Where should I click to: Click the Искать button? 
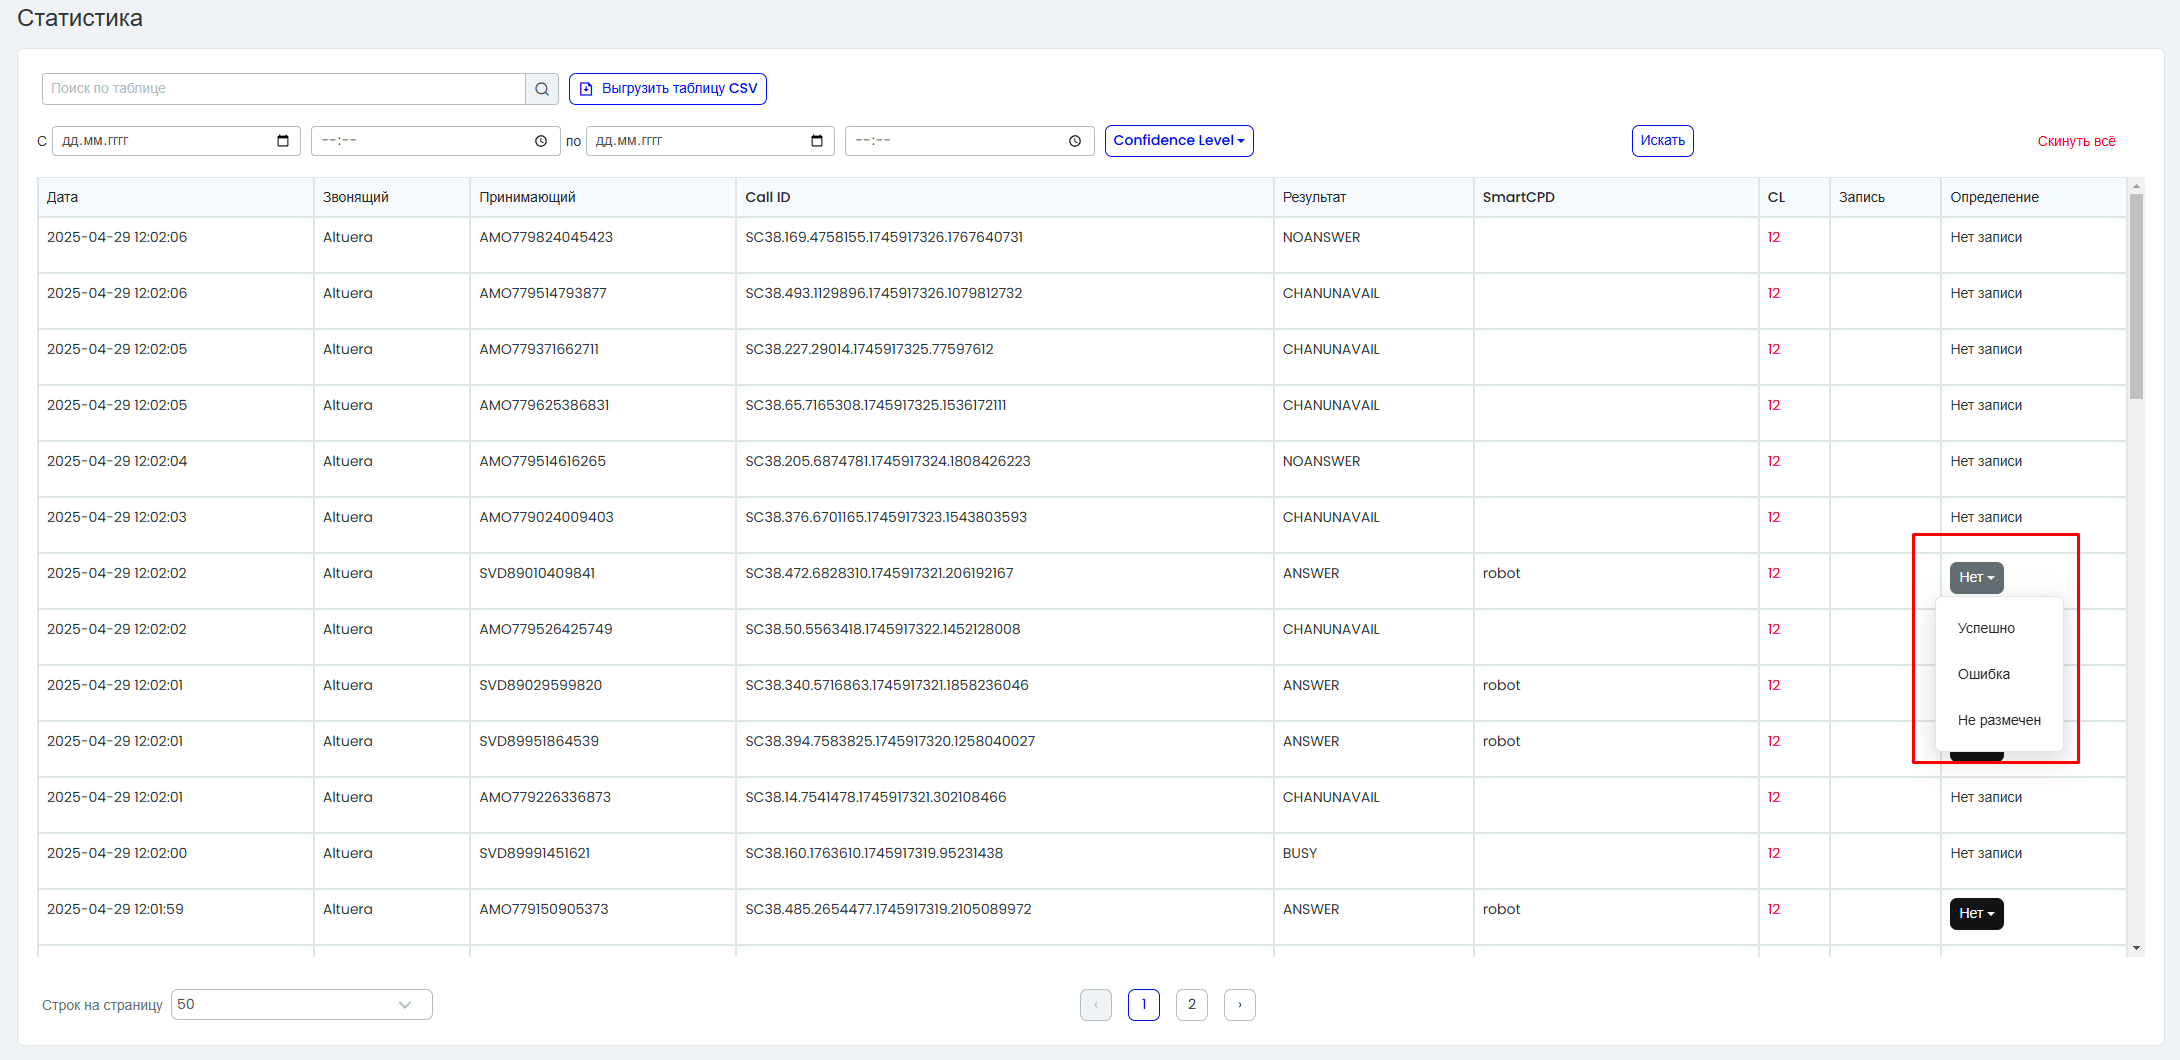[x=1662, y=141]
